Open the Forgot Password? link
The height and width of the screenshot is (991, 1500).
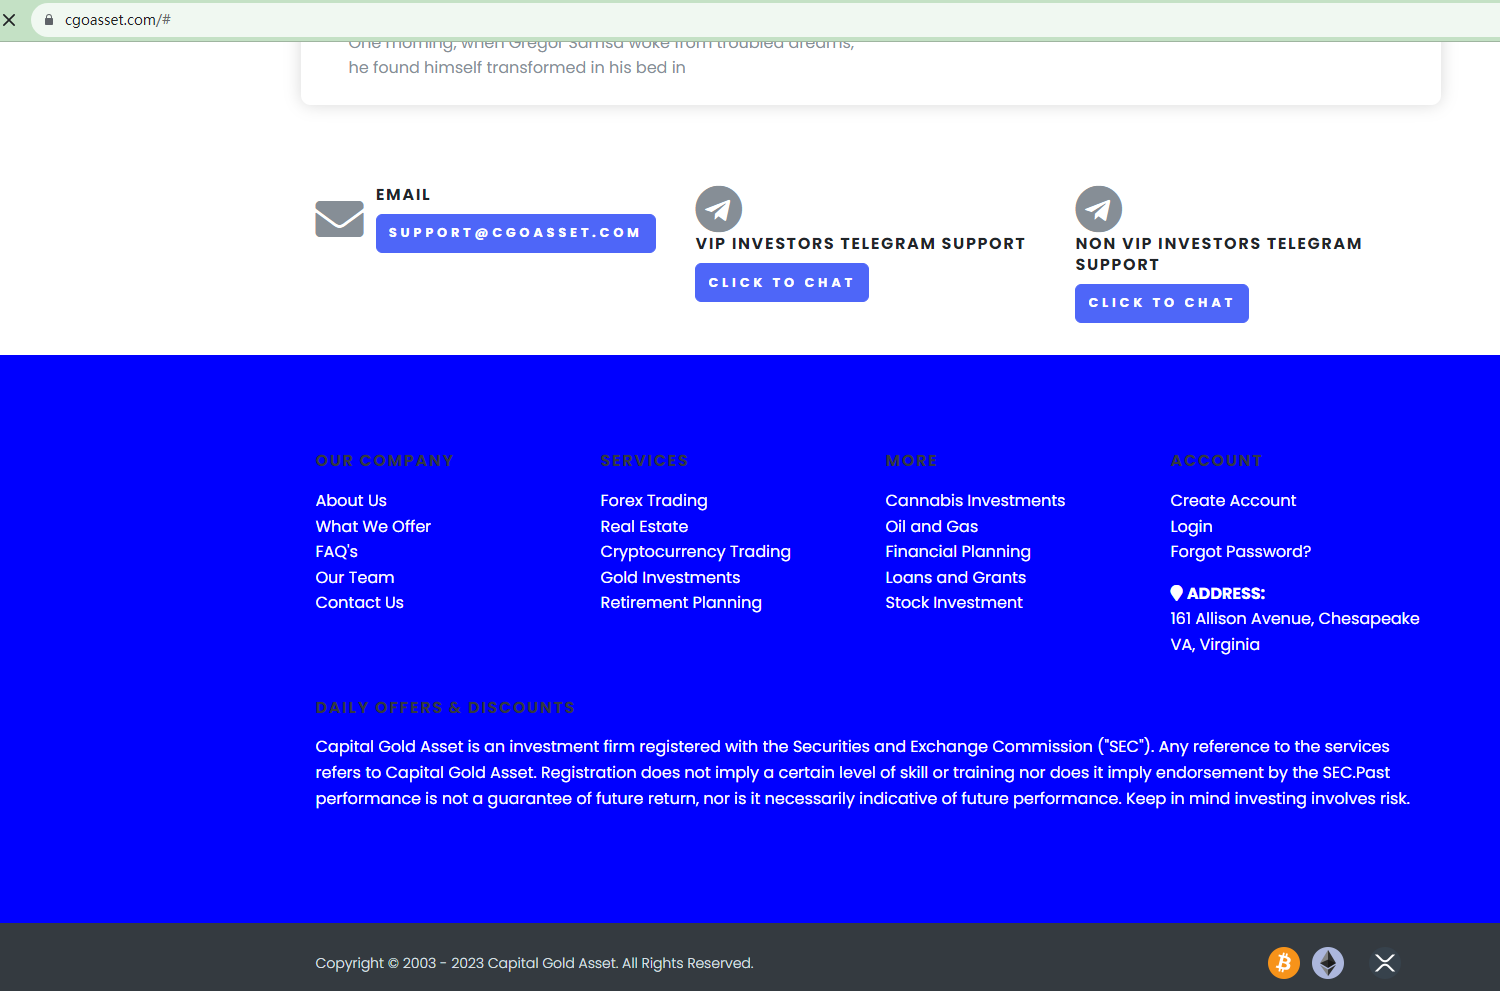1240,552
